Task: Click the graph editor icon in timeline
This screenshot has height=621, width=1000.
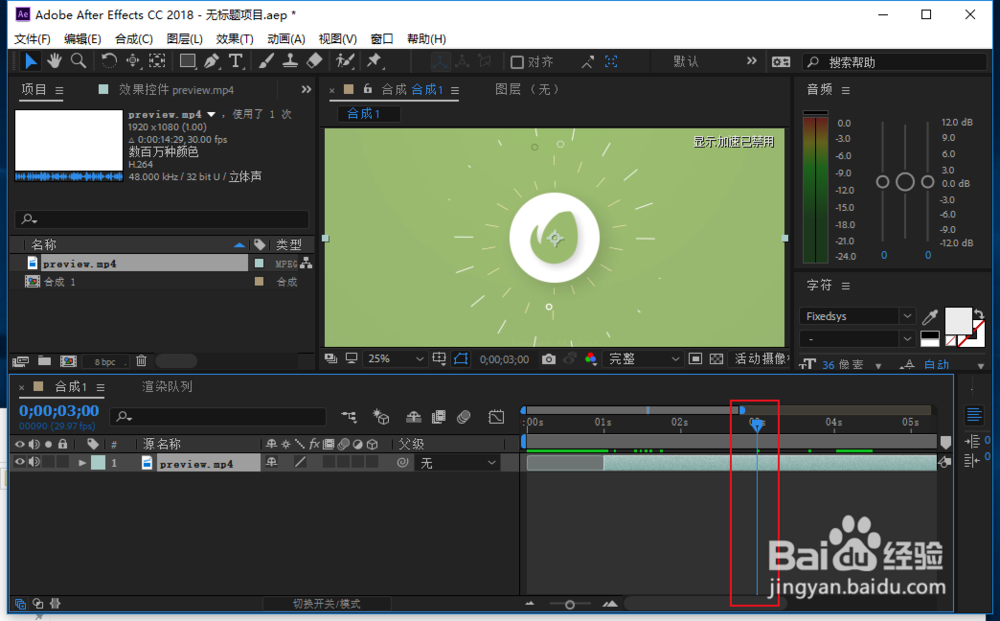Action: point(496,417)
